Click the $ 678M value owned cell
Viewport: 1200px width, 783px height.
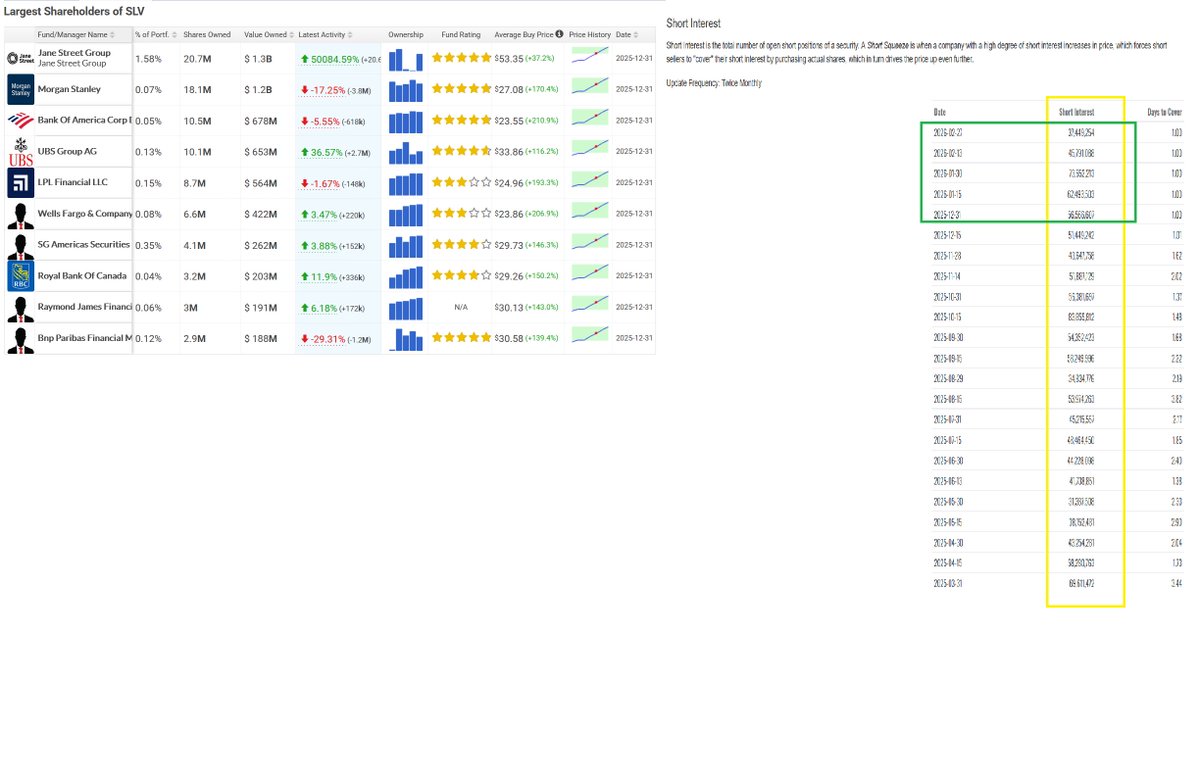click(x=261, y=121)
